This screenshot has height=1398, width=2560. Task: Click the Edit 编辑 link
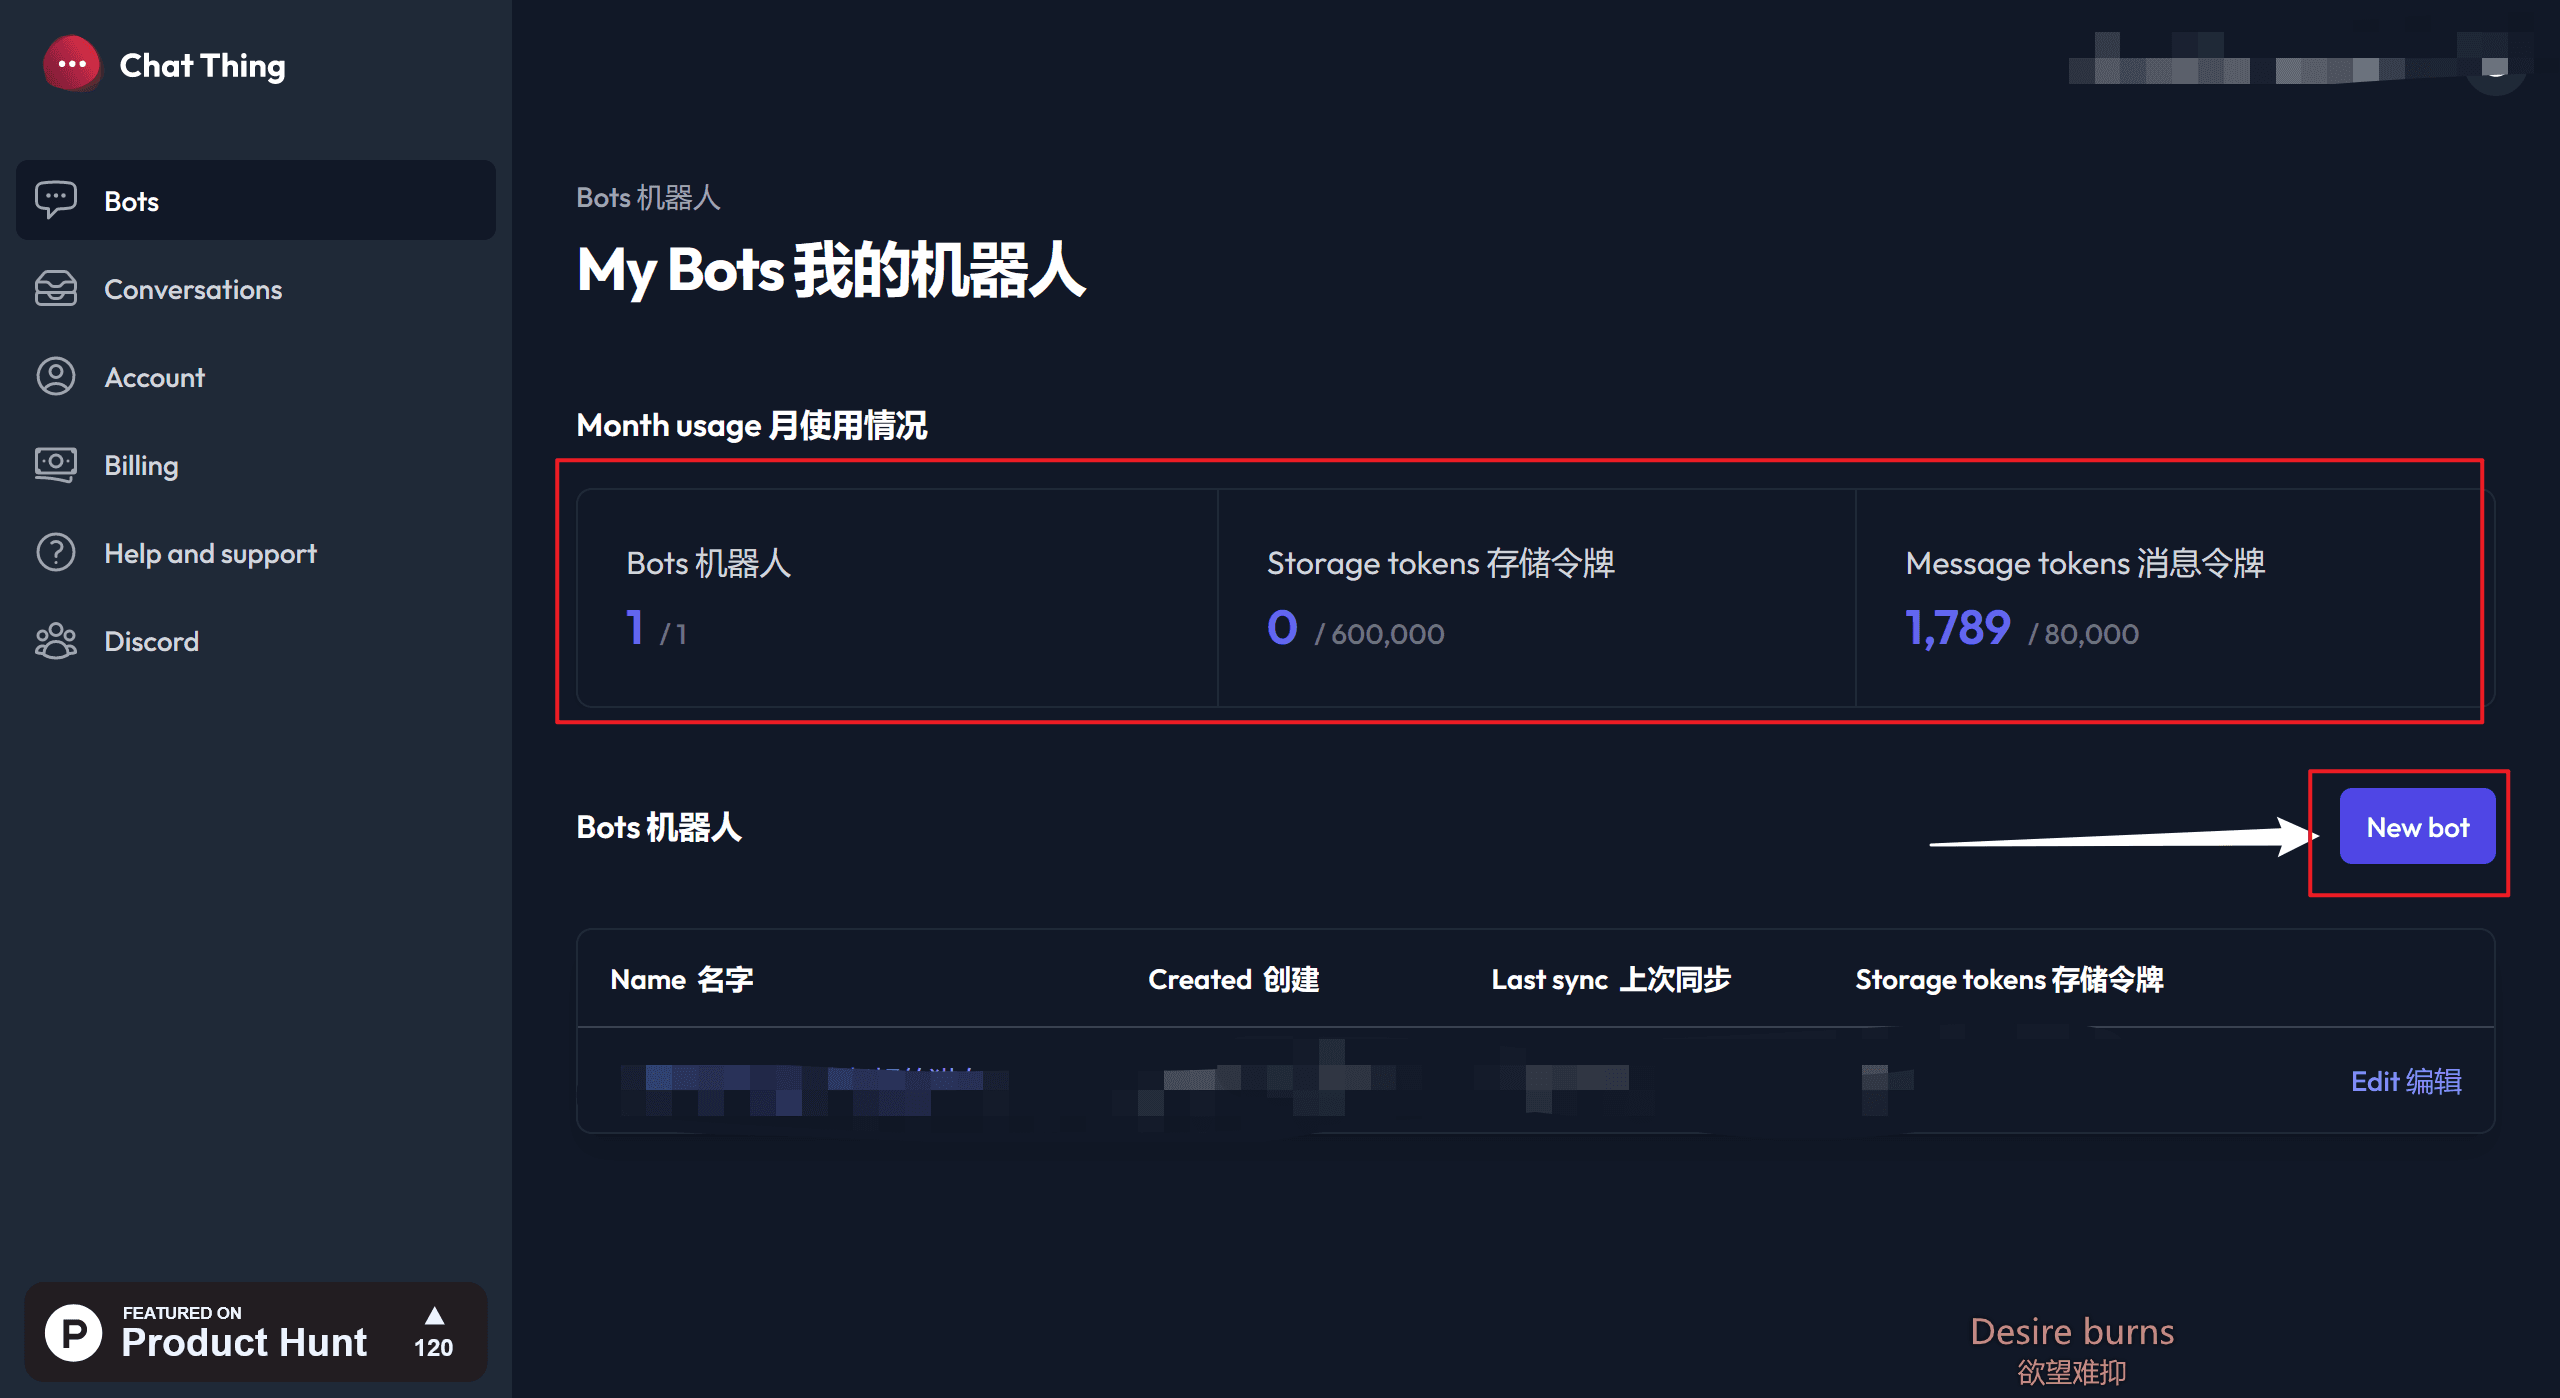(2406, 1081)
